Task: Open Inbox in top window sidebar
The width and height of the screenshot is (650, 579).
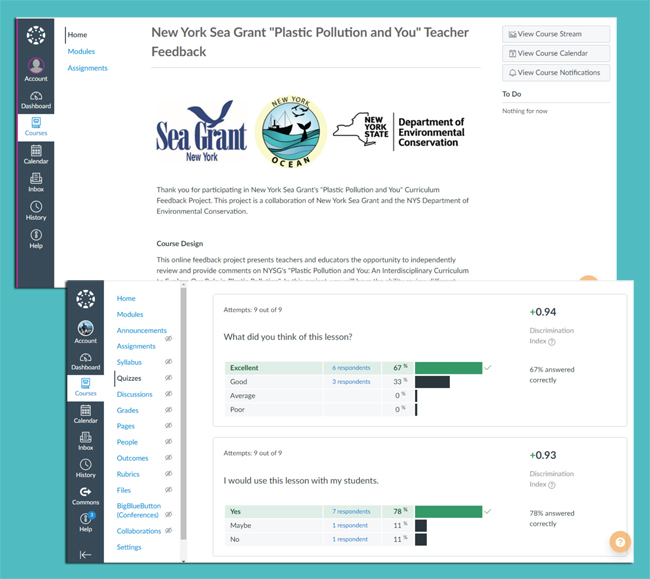Action: click(36, 182)
